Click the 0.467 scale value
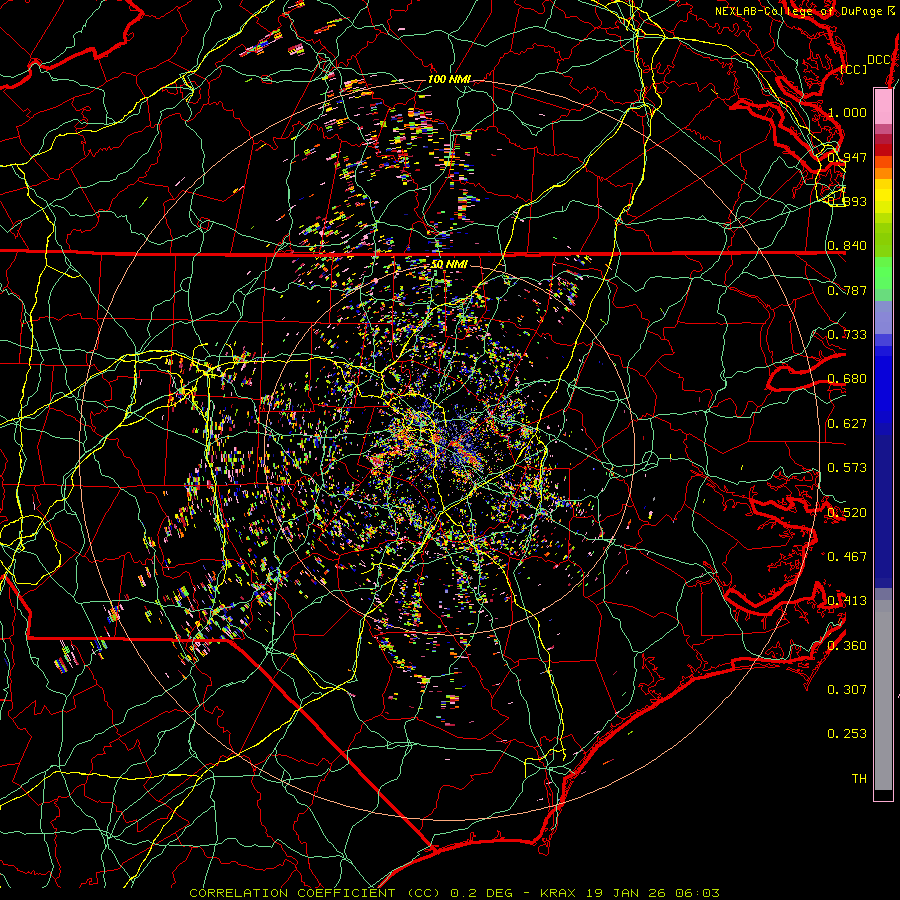 (x=847, y=557)
